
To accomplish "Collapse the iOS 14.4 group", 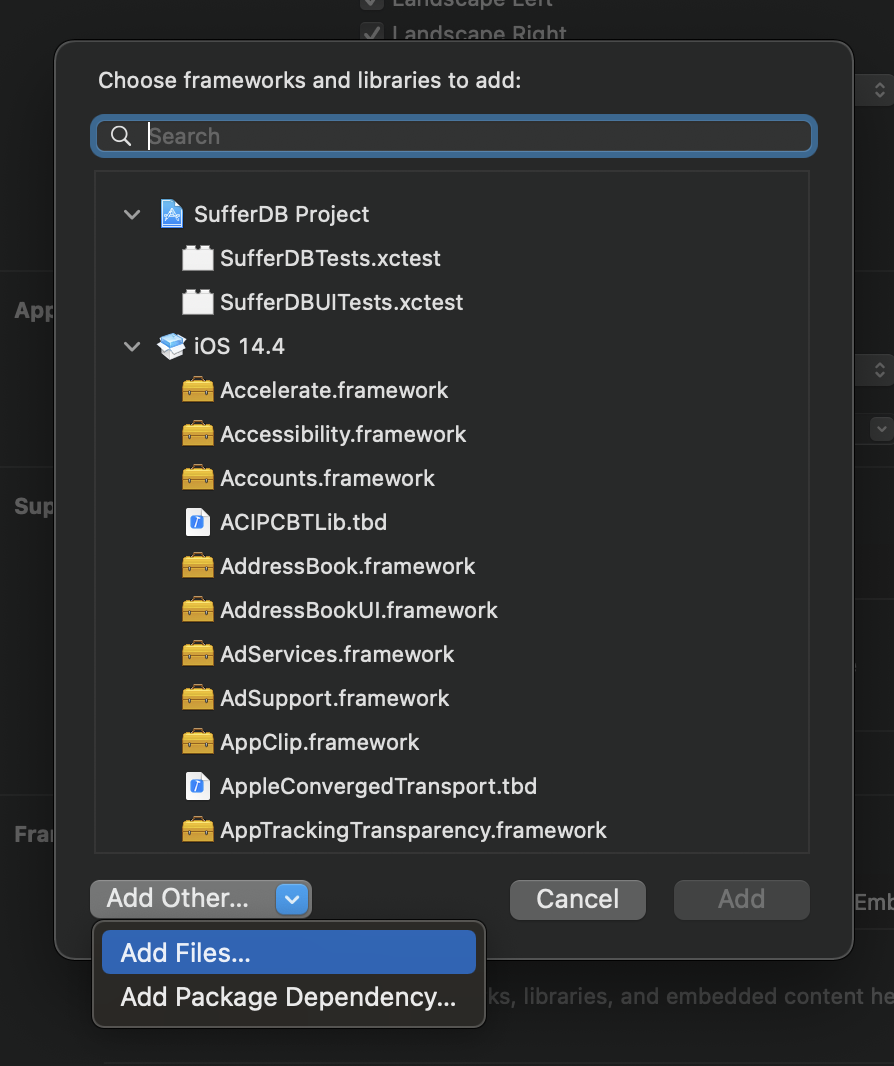I will tap(132, 347).
